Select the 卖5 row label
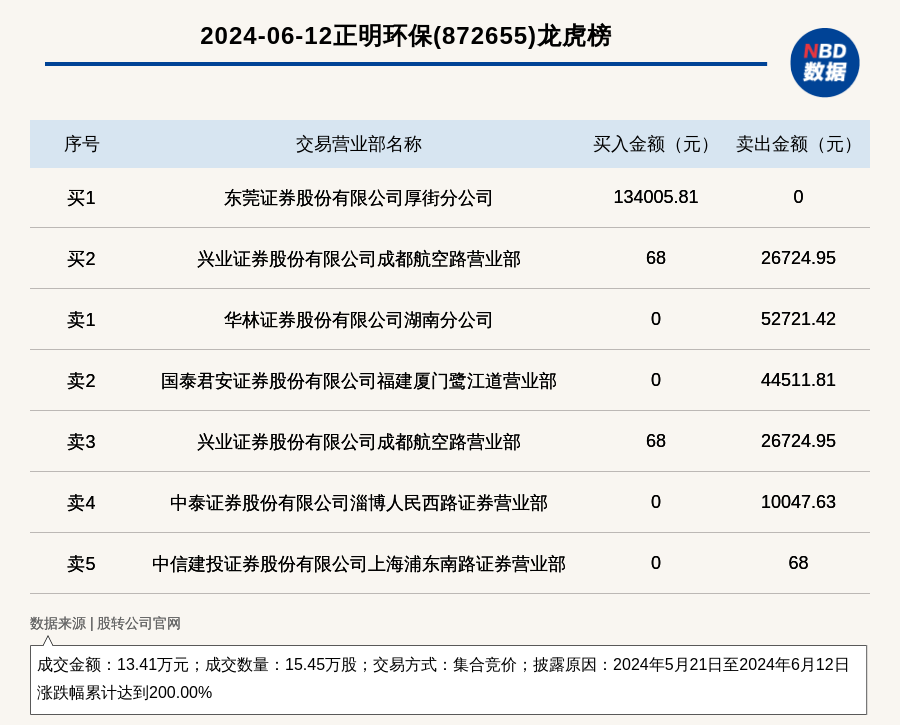Image resolution: width=900 pixels, height=725 pixels. [81, 564]
